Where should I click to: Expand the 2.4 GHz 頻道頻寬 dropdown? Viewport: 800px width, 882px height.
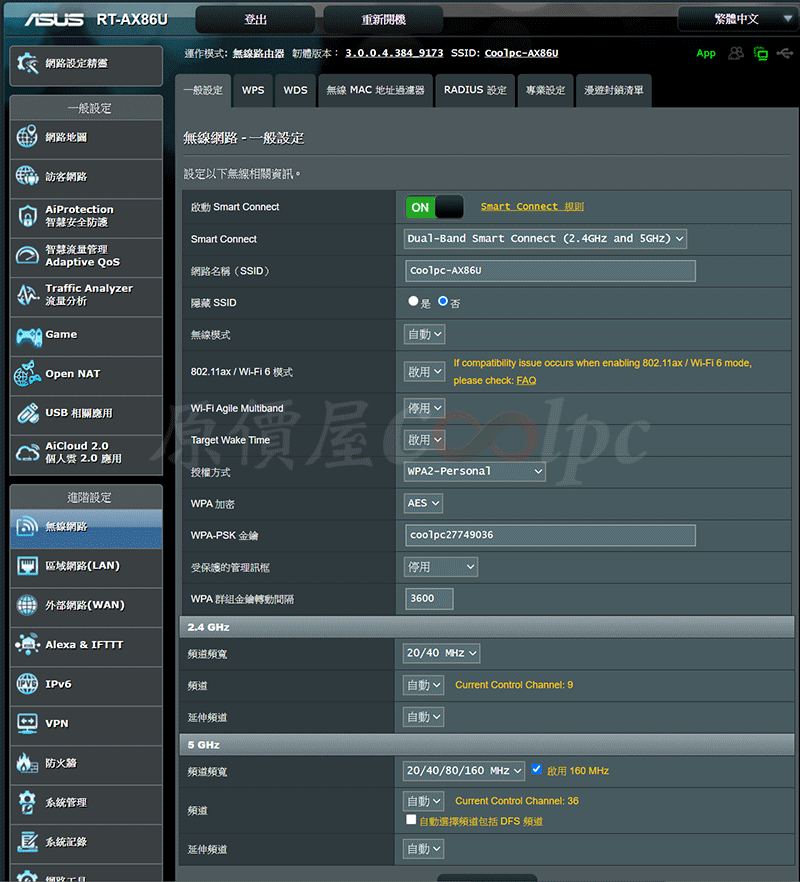pyautogui.click(x=442, y=653)
